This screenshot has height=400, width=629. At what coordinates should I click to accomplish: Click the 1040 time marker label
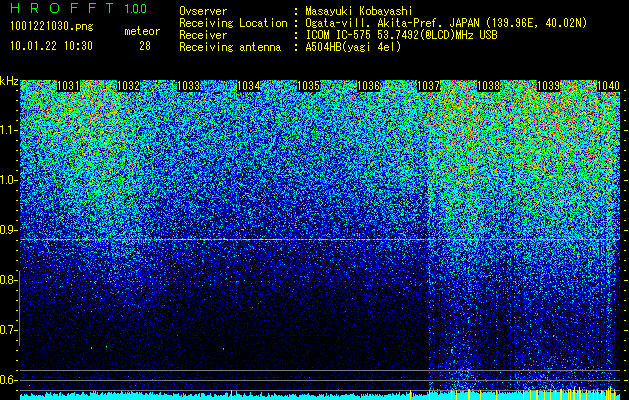[609, 86]
